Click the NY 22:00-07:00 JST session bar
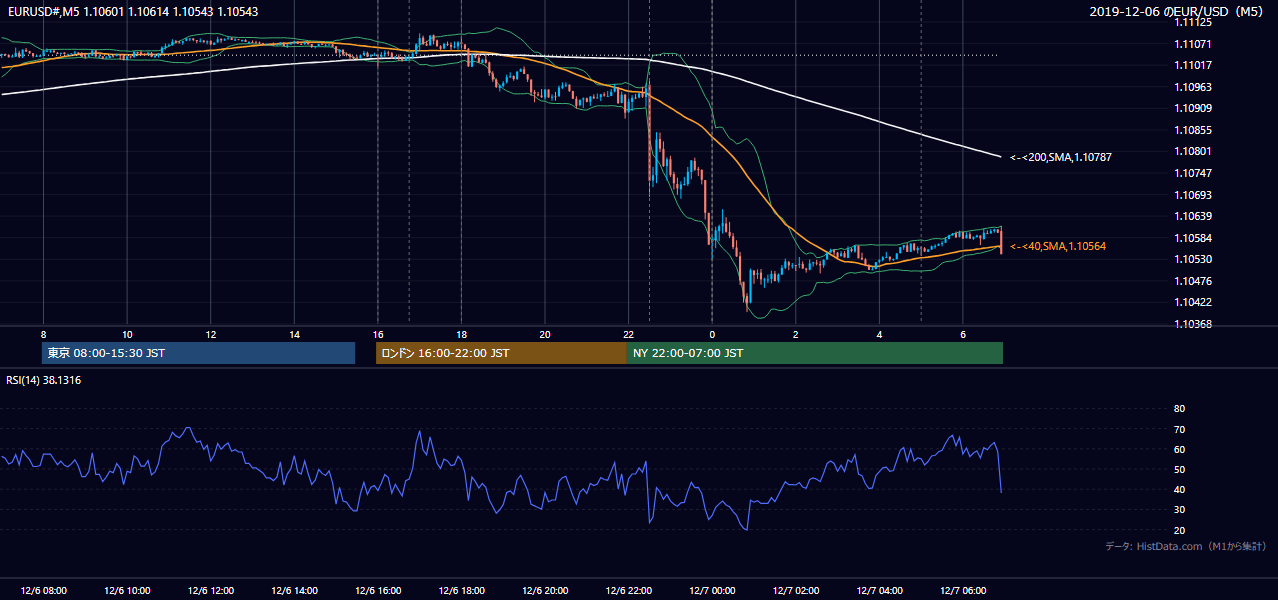 point(815,353)
